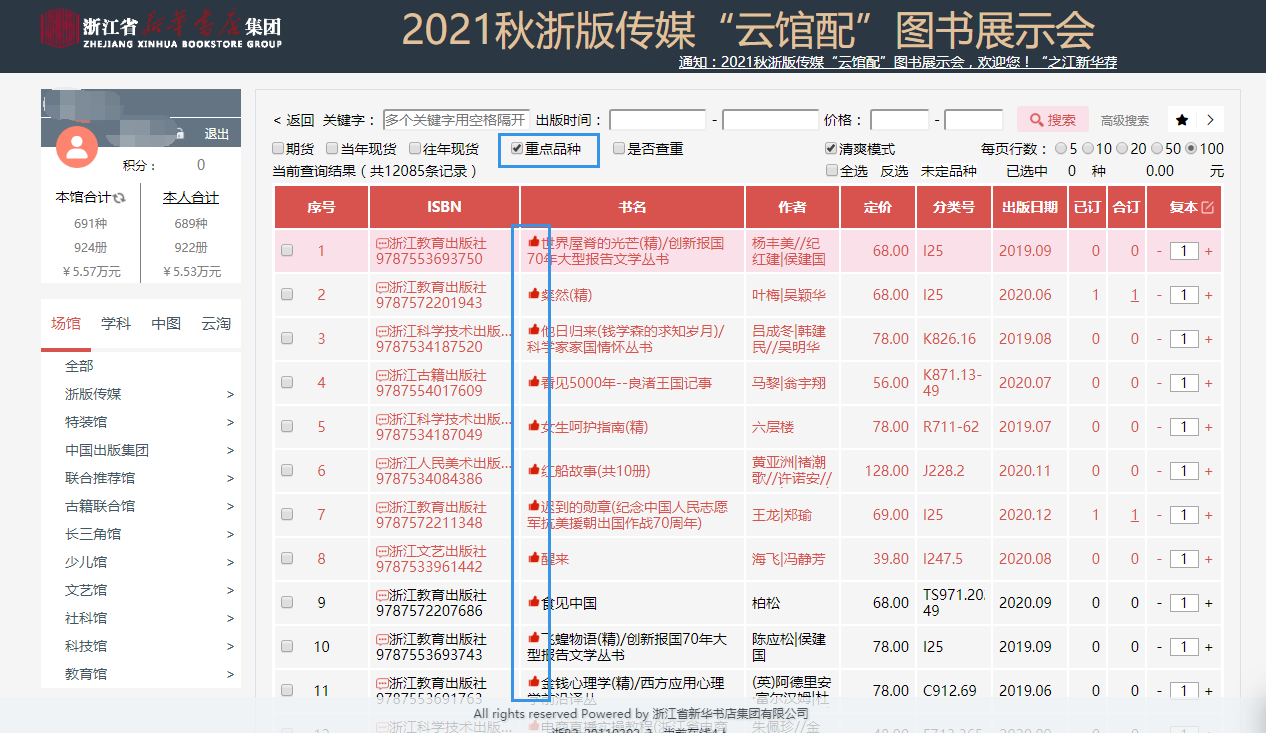This screenshot has height=733, width=1266.
Task: Increase copies for row 1 with plus
Action: click(1208, 251)
